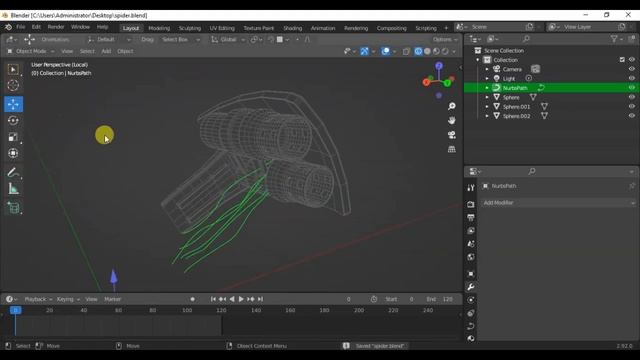This screenshot has height=360, width=640.
Task: Open the Add Modifier dropdown
Action: point(558,203)
